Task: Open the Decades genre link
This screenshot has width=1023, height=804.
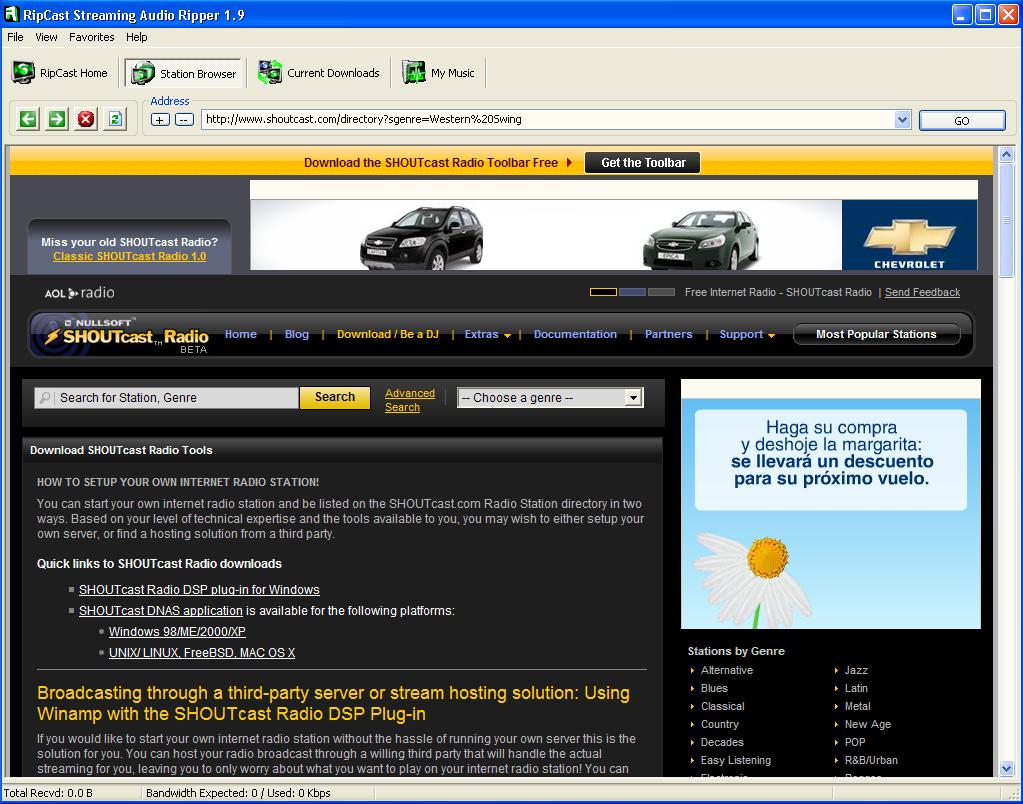Action: 722,742
